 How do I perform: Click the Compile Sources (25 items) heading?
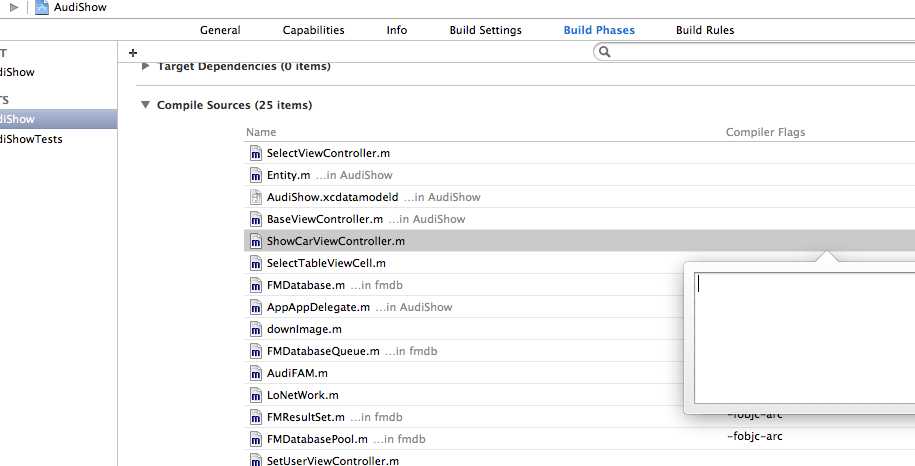pos(235,106)
